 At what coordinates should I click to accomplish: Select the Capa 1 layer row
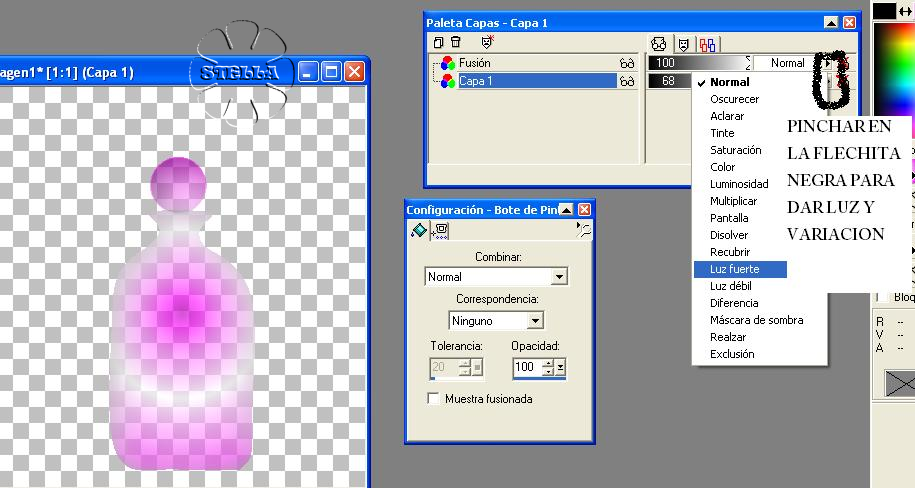(537, 81)
